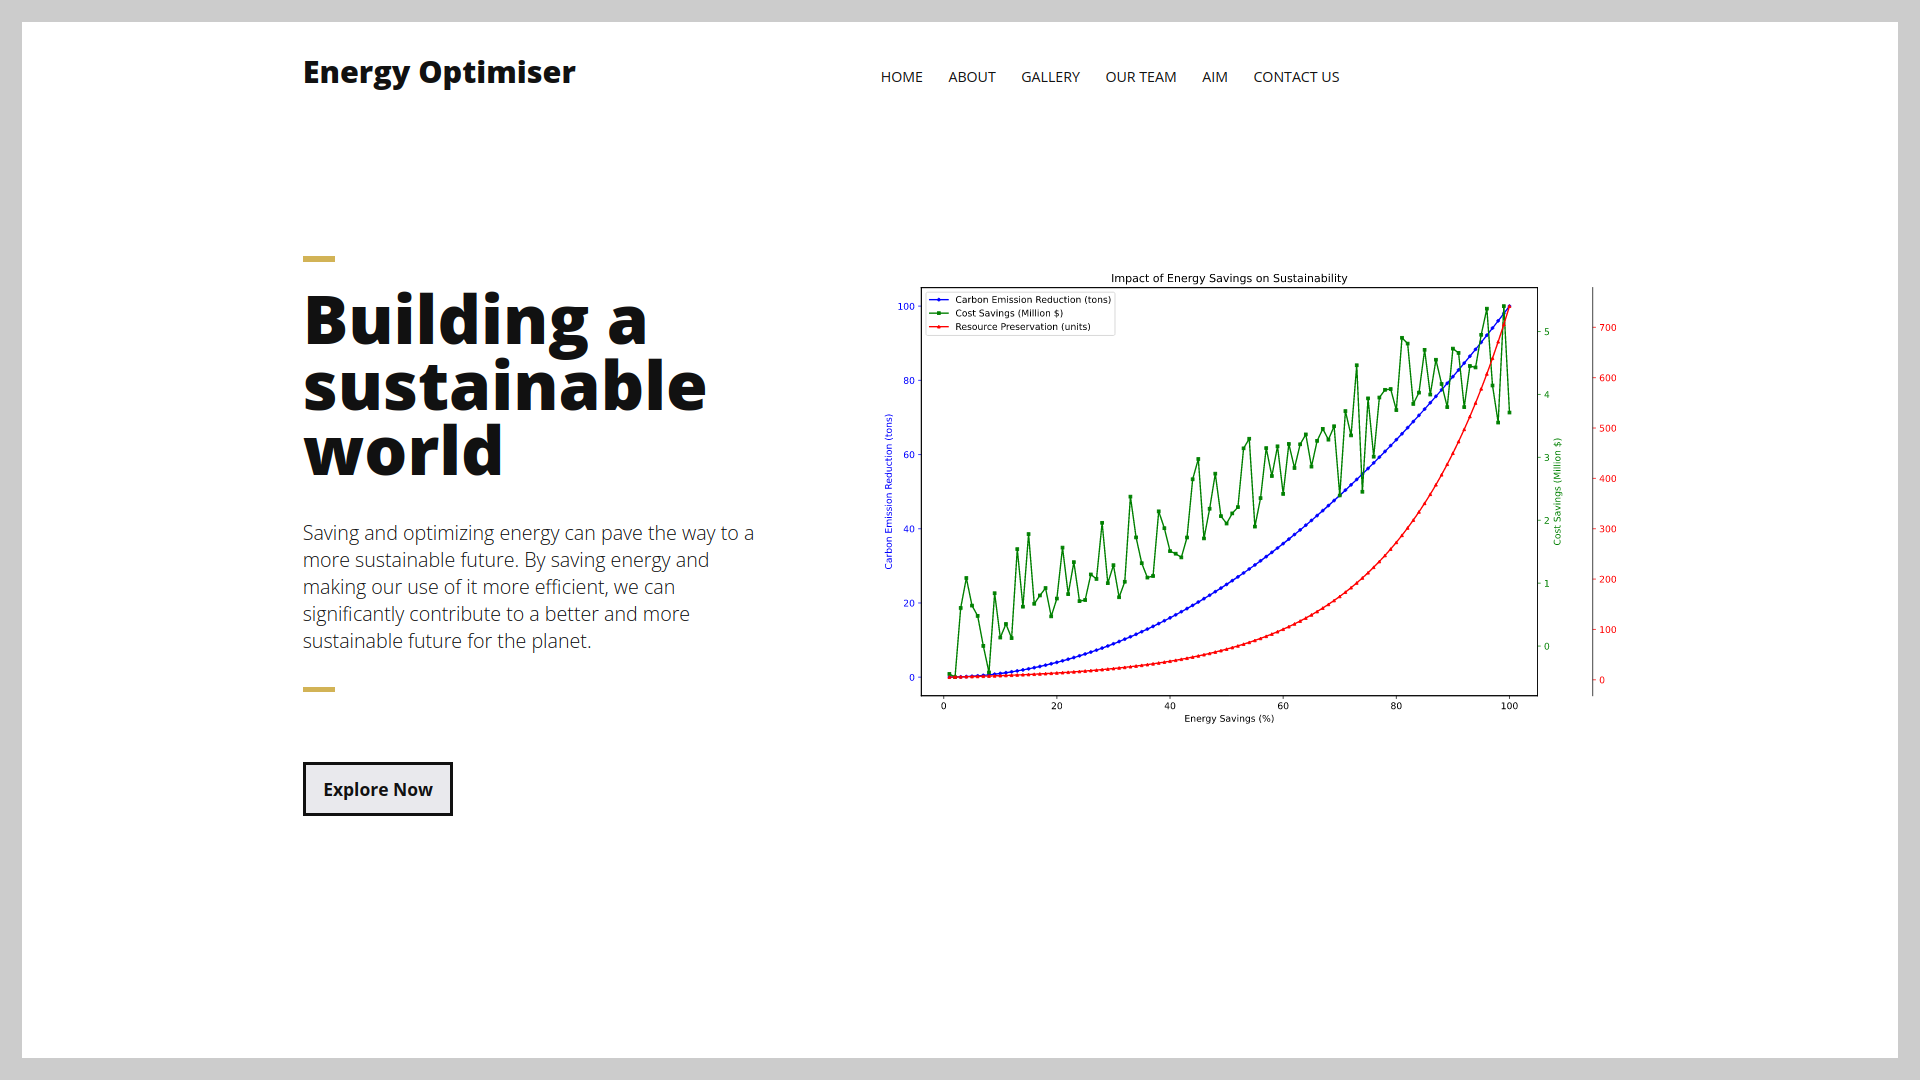This screenshot has height=1080, width=1920.
Task: Click the Energy Optimiser site logo
Action: [439, 73]
